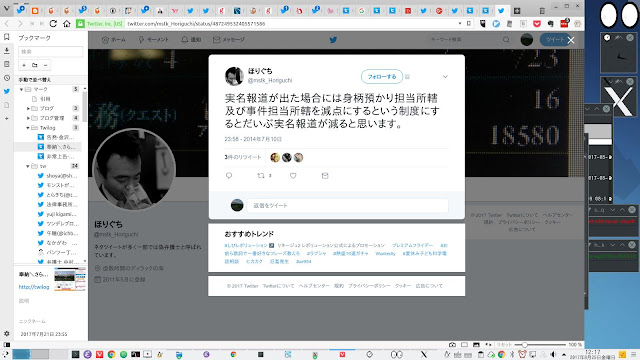Open the History panel clock icon
This screenshot has width=640, height=360.
(7, 78)
